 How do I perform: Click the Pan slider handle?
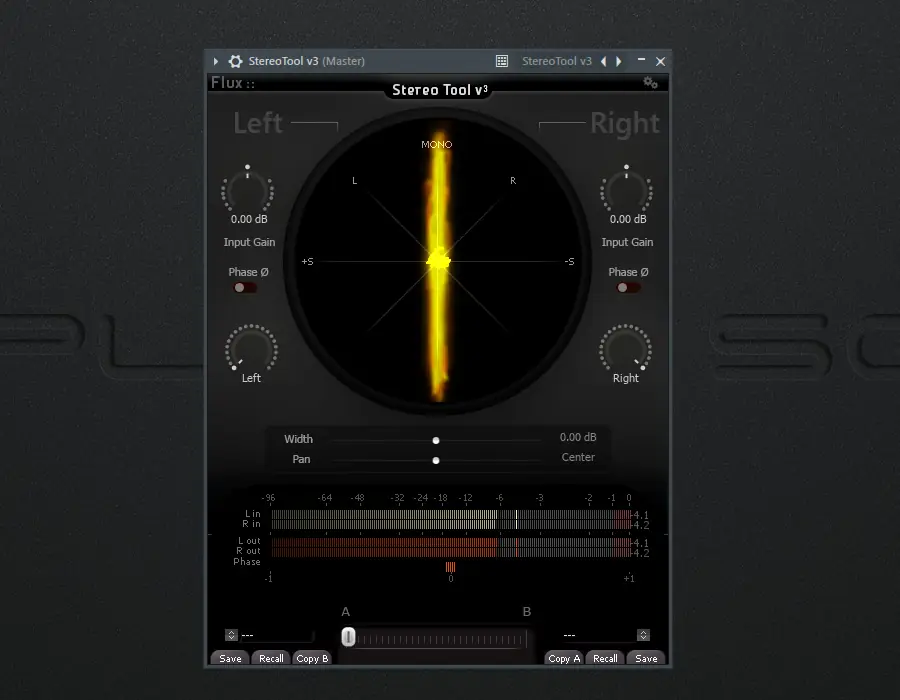coord(436,461)
